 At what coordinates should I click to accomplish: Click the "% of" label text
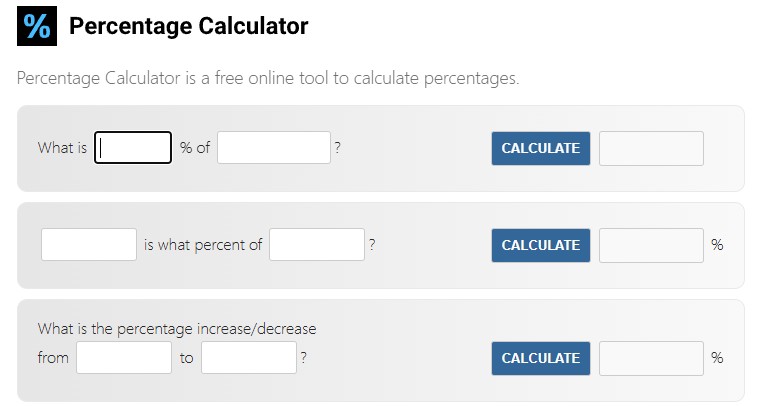click(195, 148)
